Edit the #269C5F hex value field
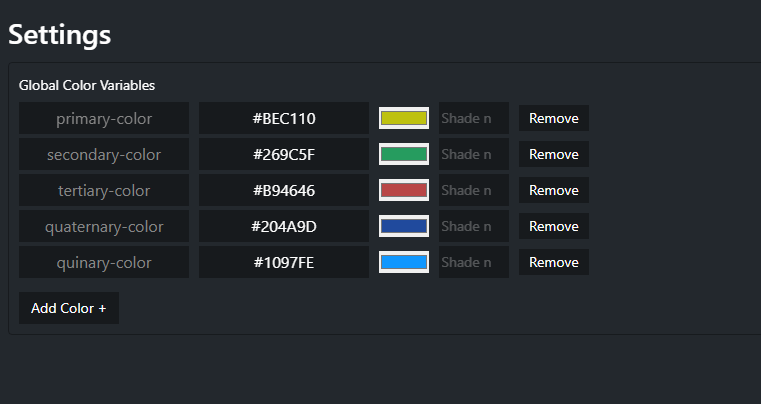 (x=284, y=154)
